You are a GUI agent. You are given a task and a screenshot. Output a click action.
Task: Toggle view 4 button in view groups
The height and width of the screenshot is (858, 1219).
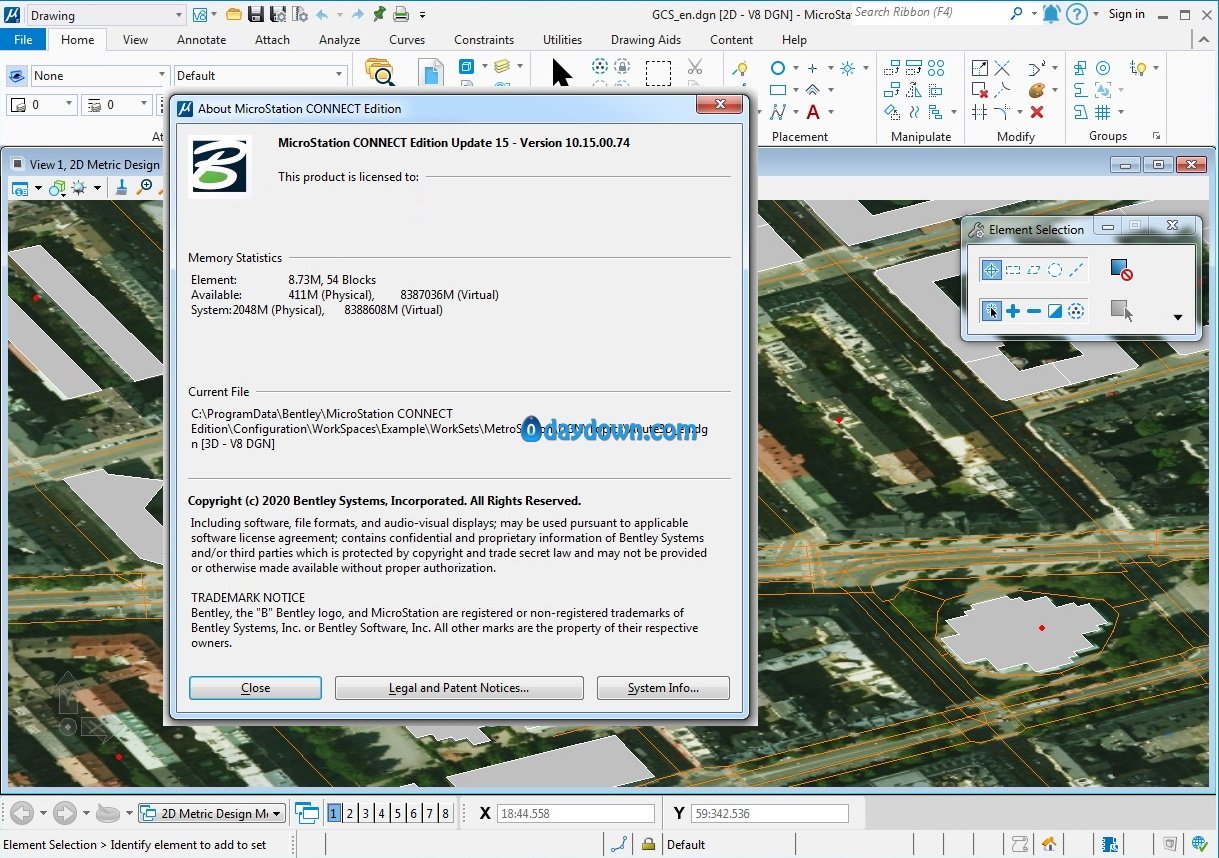point(382,813)
